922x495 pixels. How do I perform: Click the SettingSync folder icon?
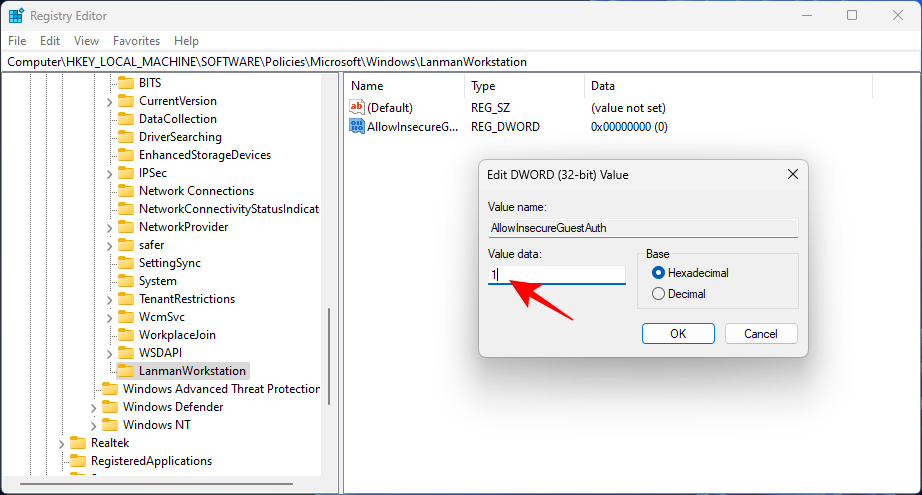point(126,263)
